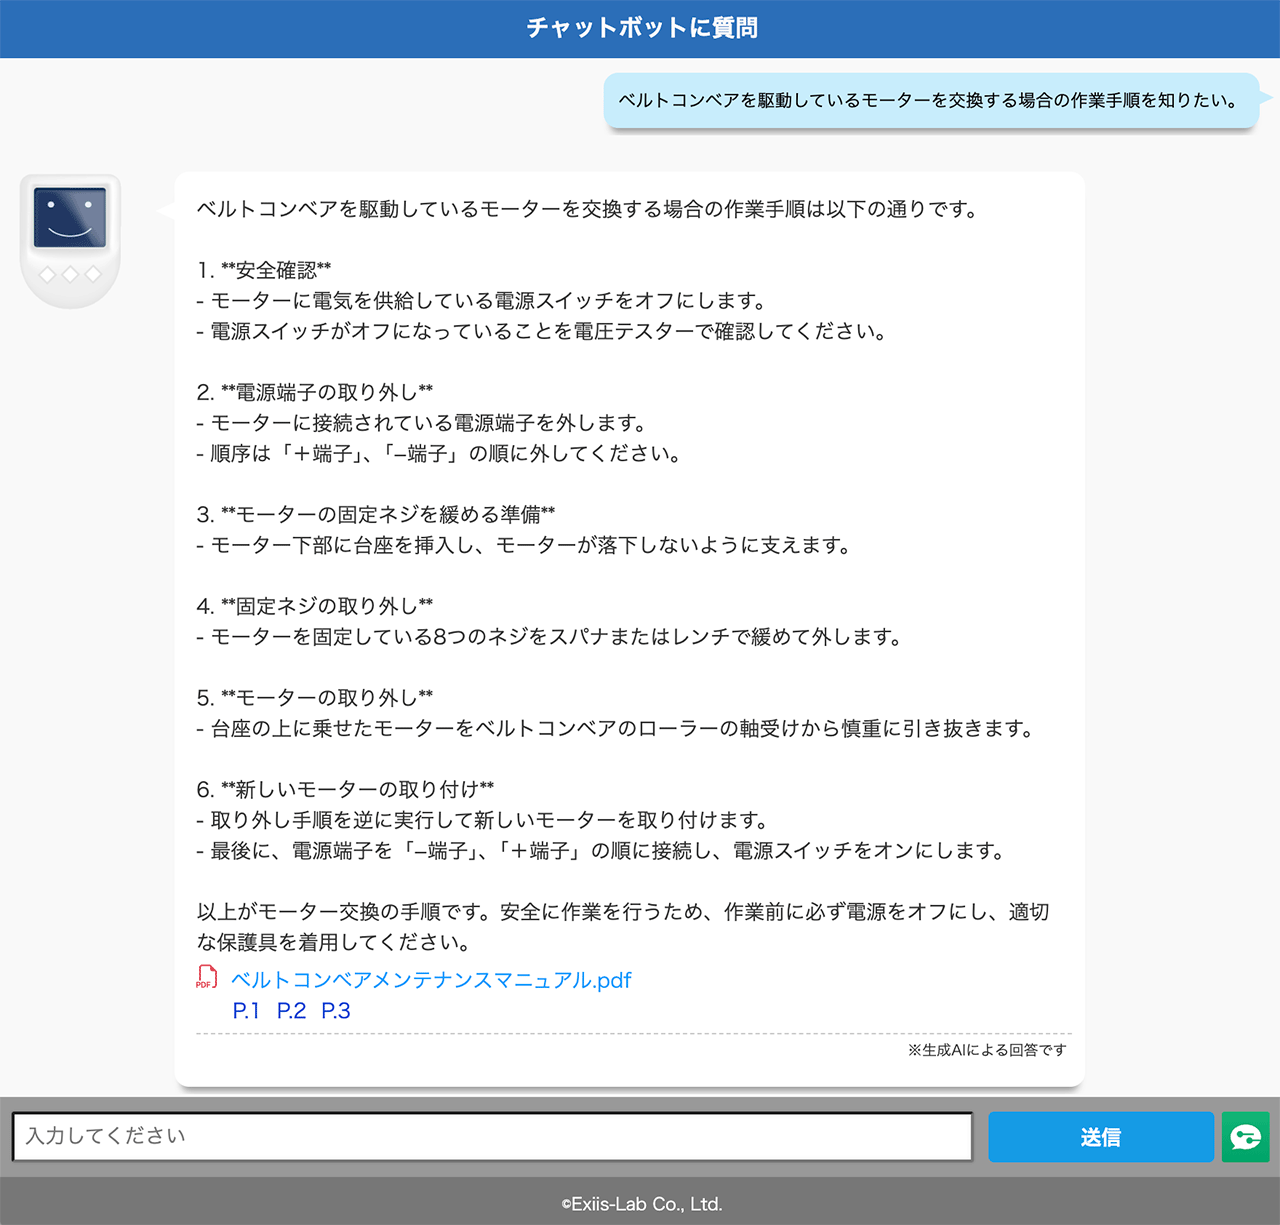Viewport: 1280px width, 1225px height.
Task: Click the green chat icon beside 送信
Action: tap(1245, 1137)
